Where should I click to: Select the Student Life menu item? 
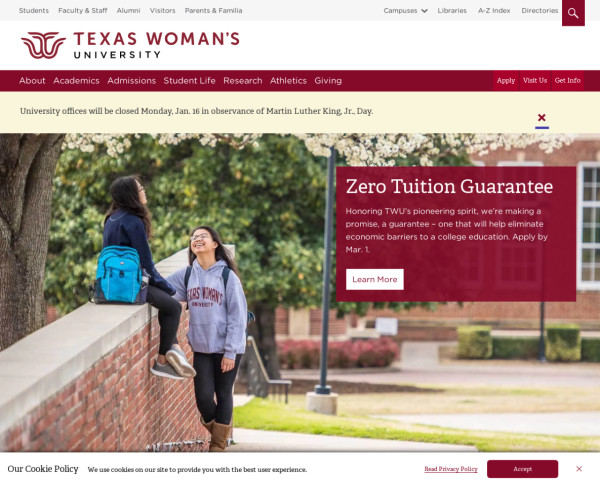click(189, 81)
